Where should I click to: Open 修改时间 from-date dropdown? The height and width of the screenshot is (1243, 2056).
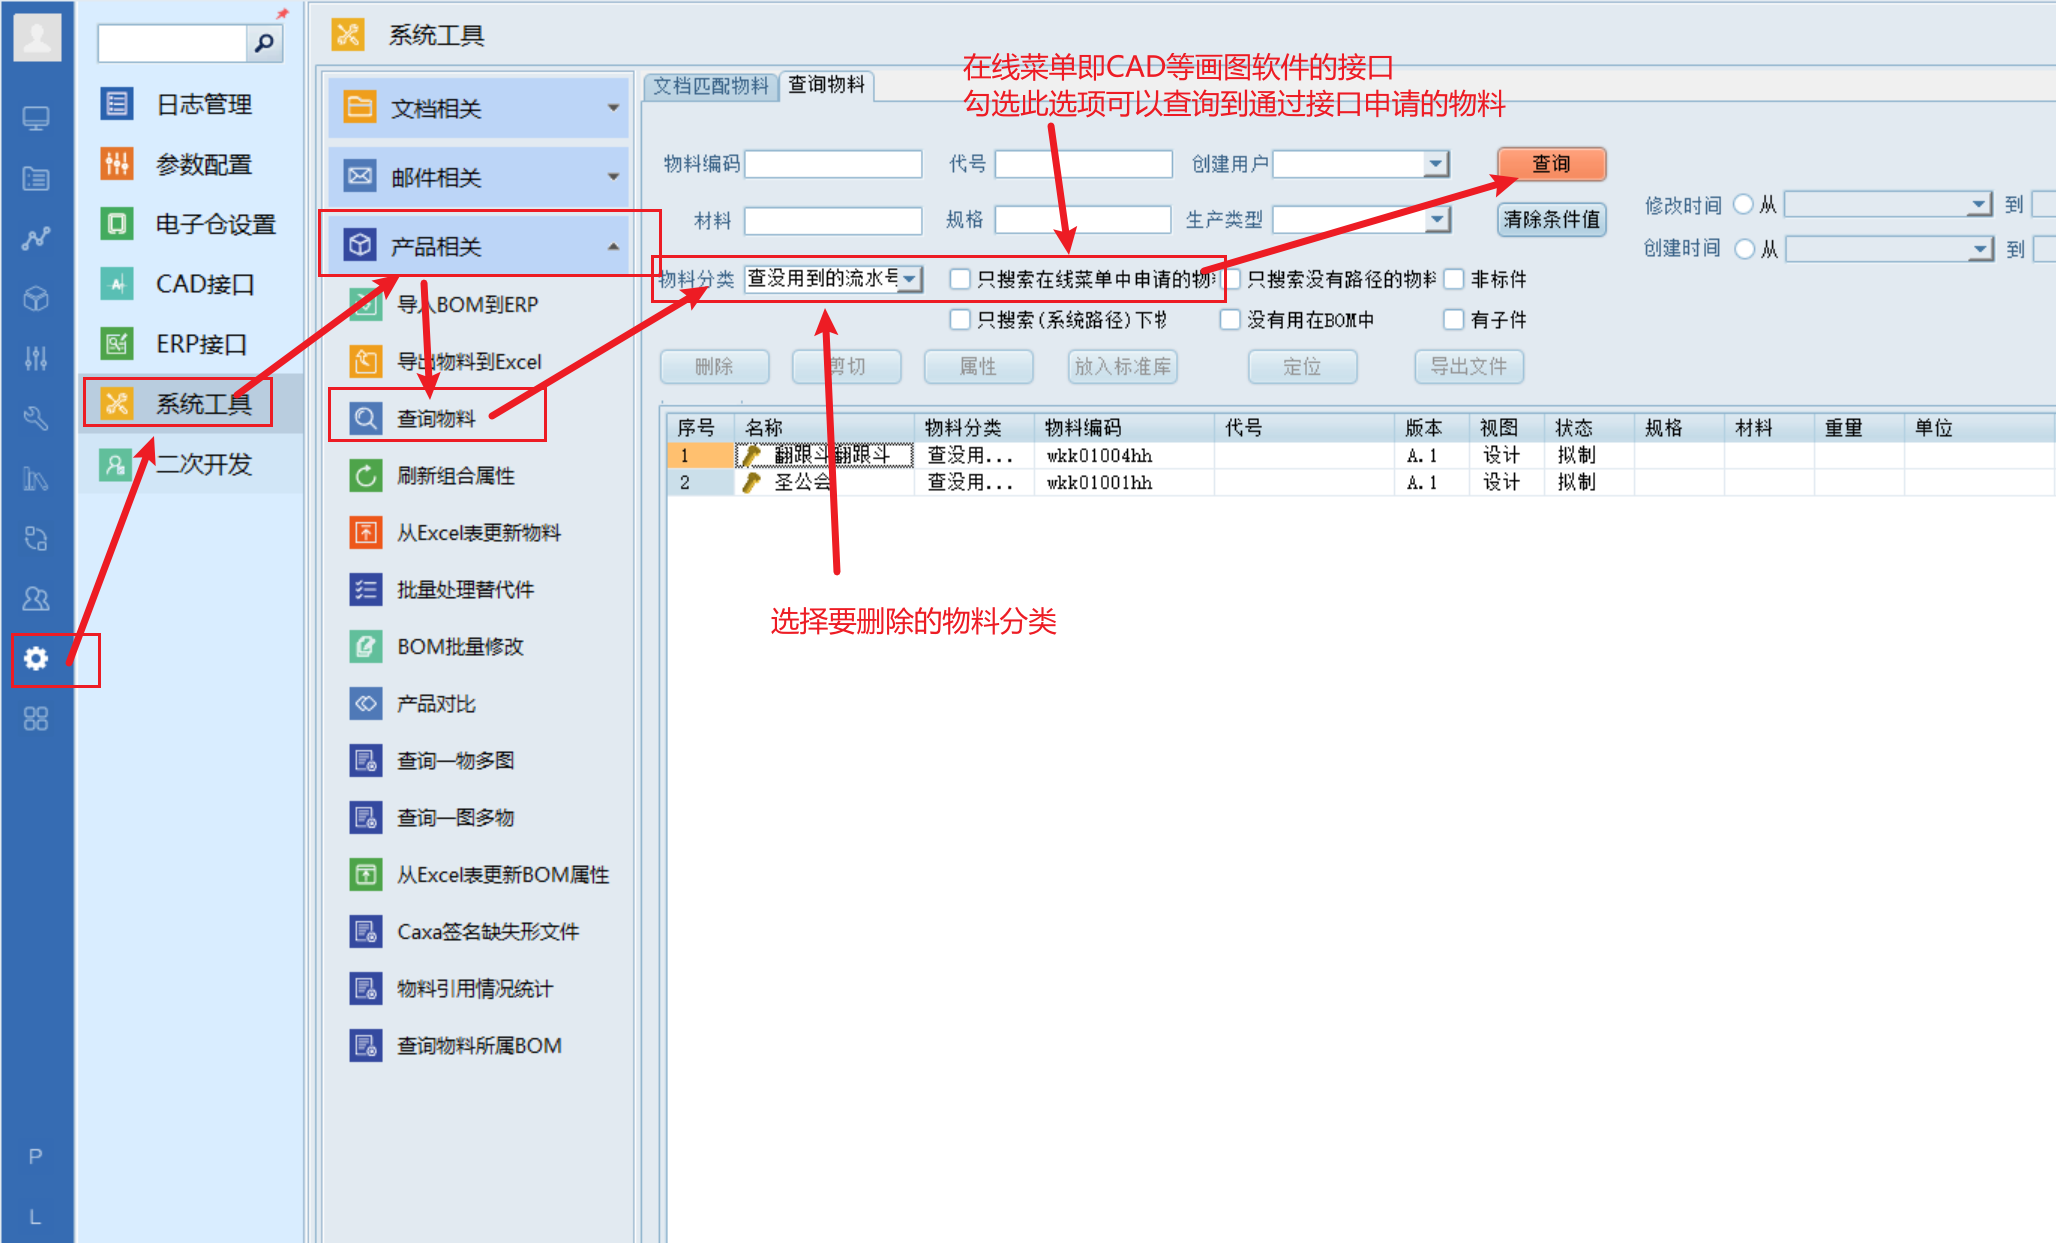point(1979,204)
